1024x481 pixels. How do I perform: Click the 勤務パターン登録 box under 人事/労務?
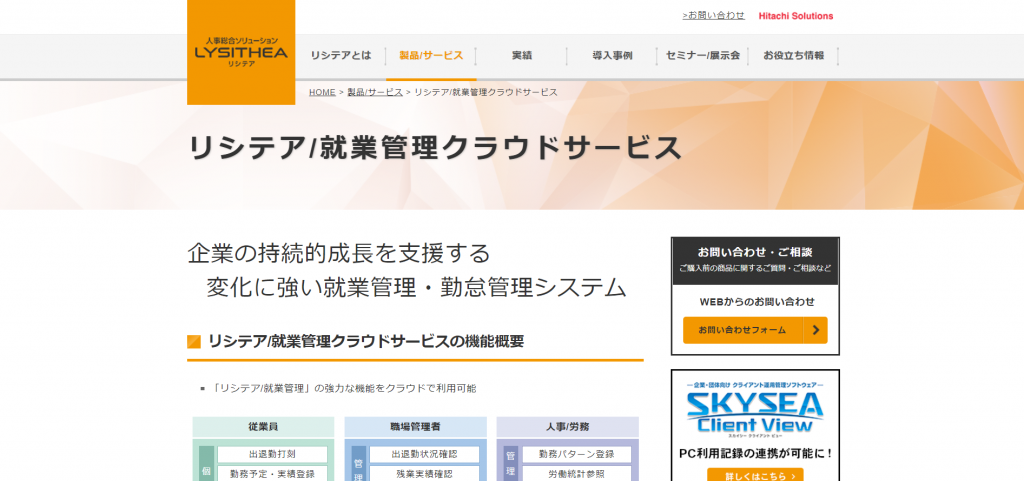coord(576,455)
